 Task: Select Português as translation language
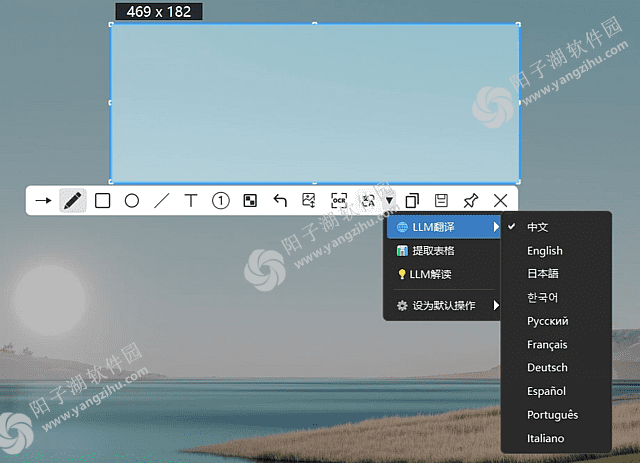556,414
